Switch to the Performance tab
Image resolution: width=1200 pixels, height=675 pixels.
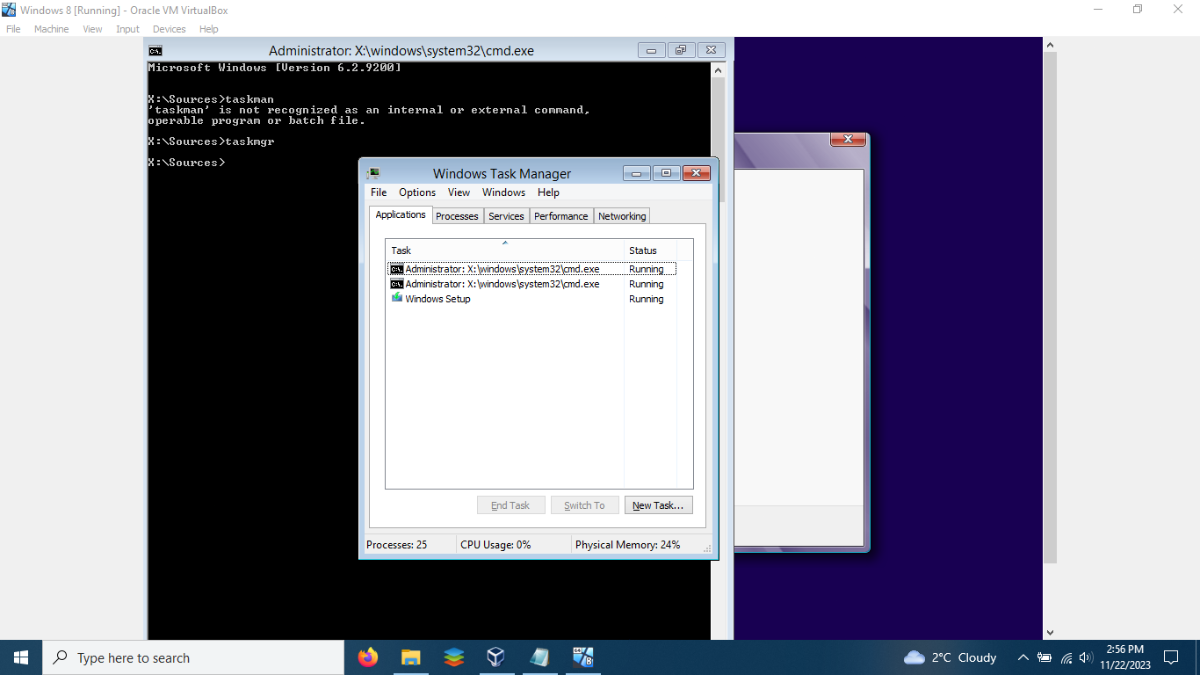(561, 216)
